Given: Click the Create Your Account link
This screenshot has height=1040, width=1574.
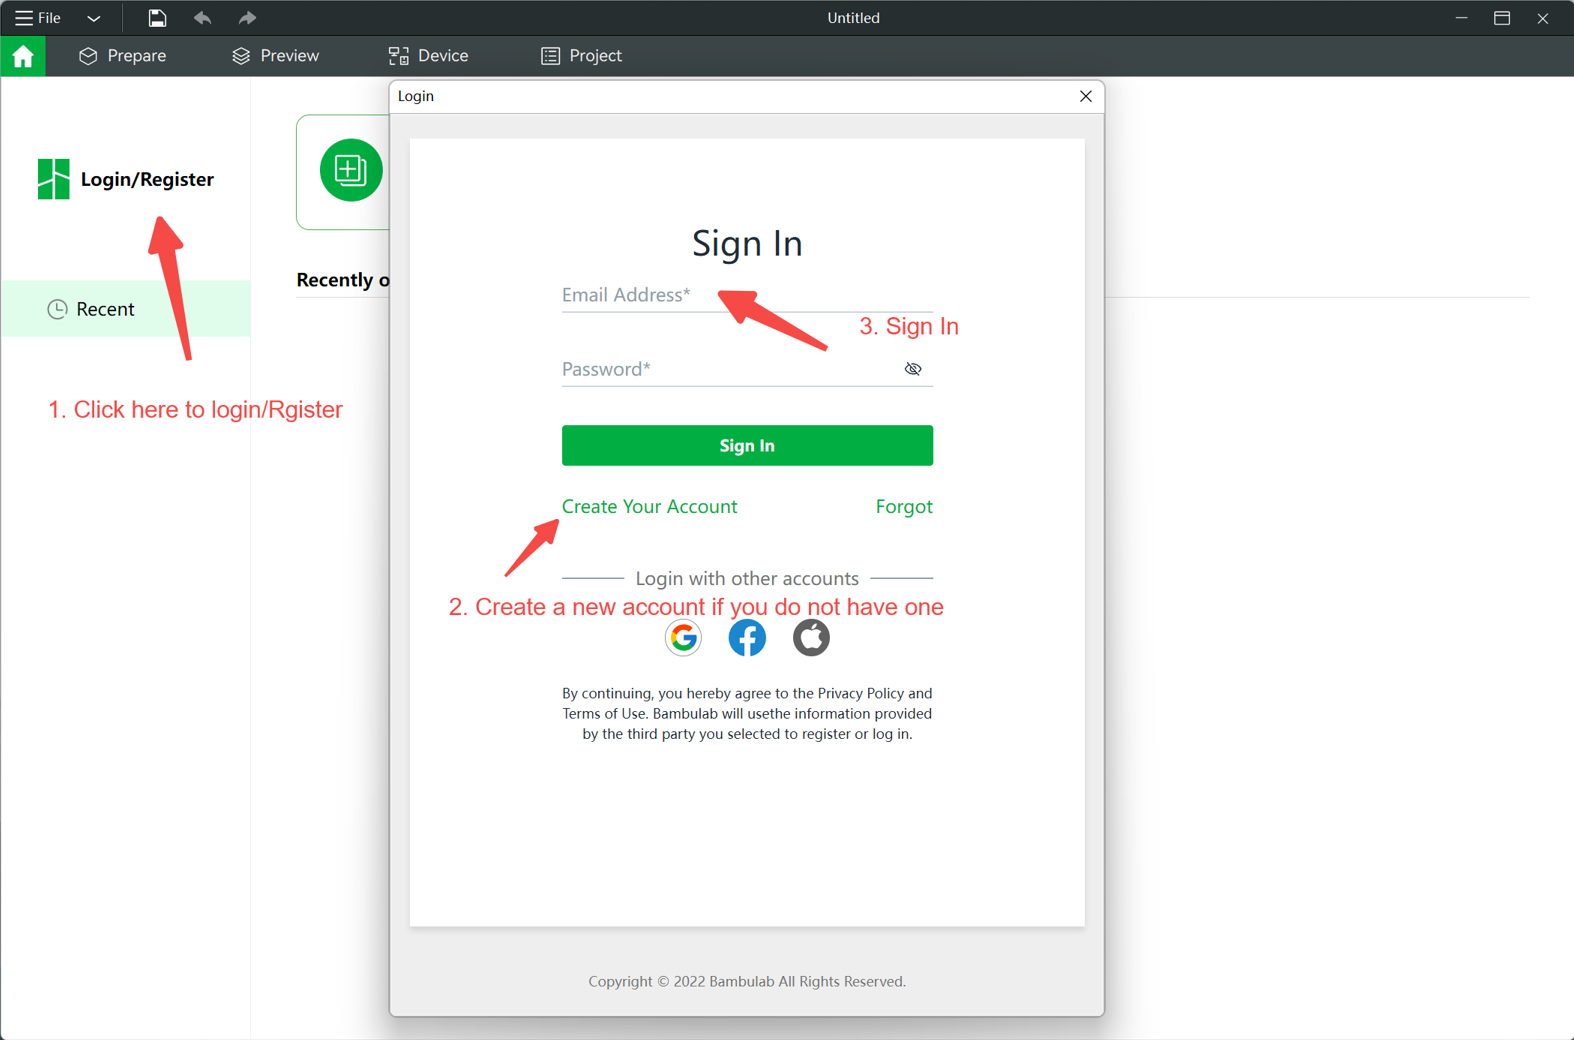Looking at the screenshot, I should [x=649, y=506].
